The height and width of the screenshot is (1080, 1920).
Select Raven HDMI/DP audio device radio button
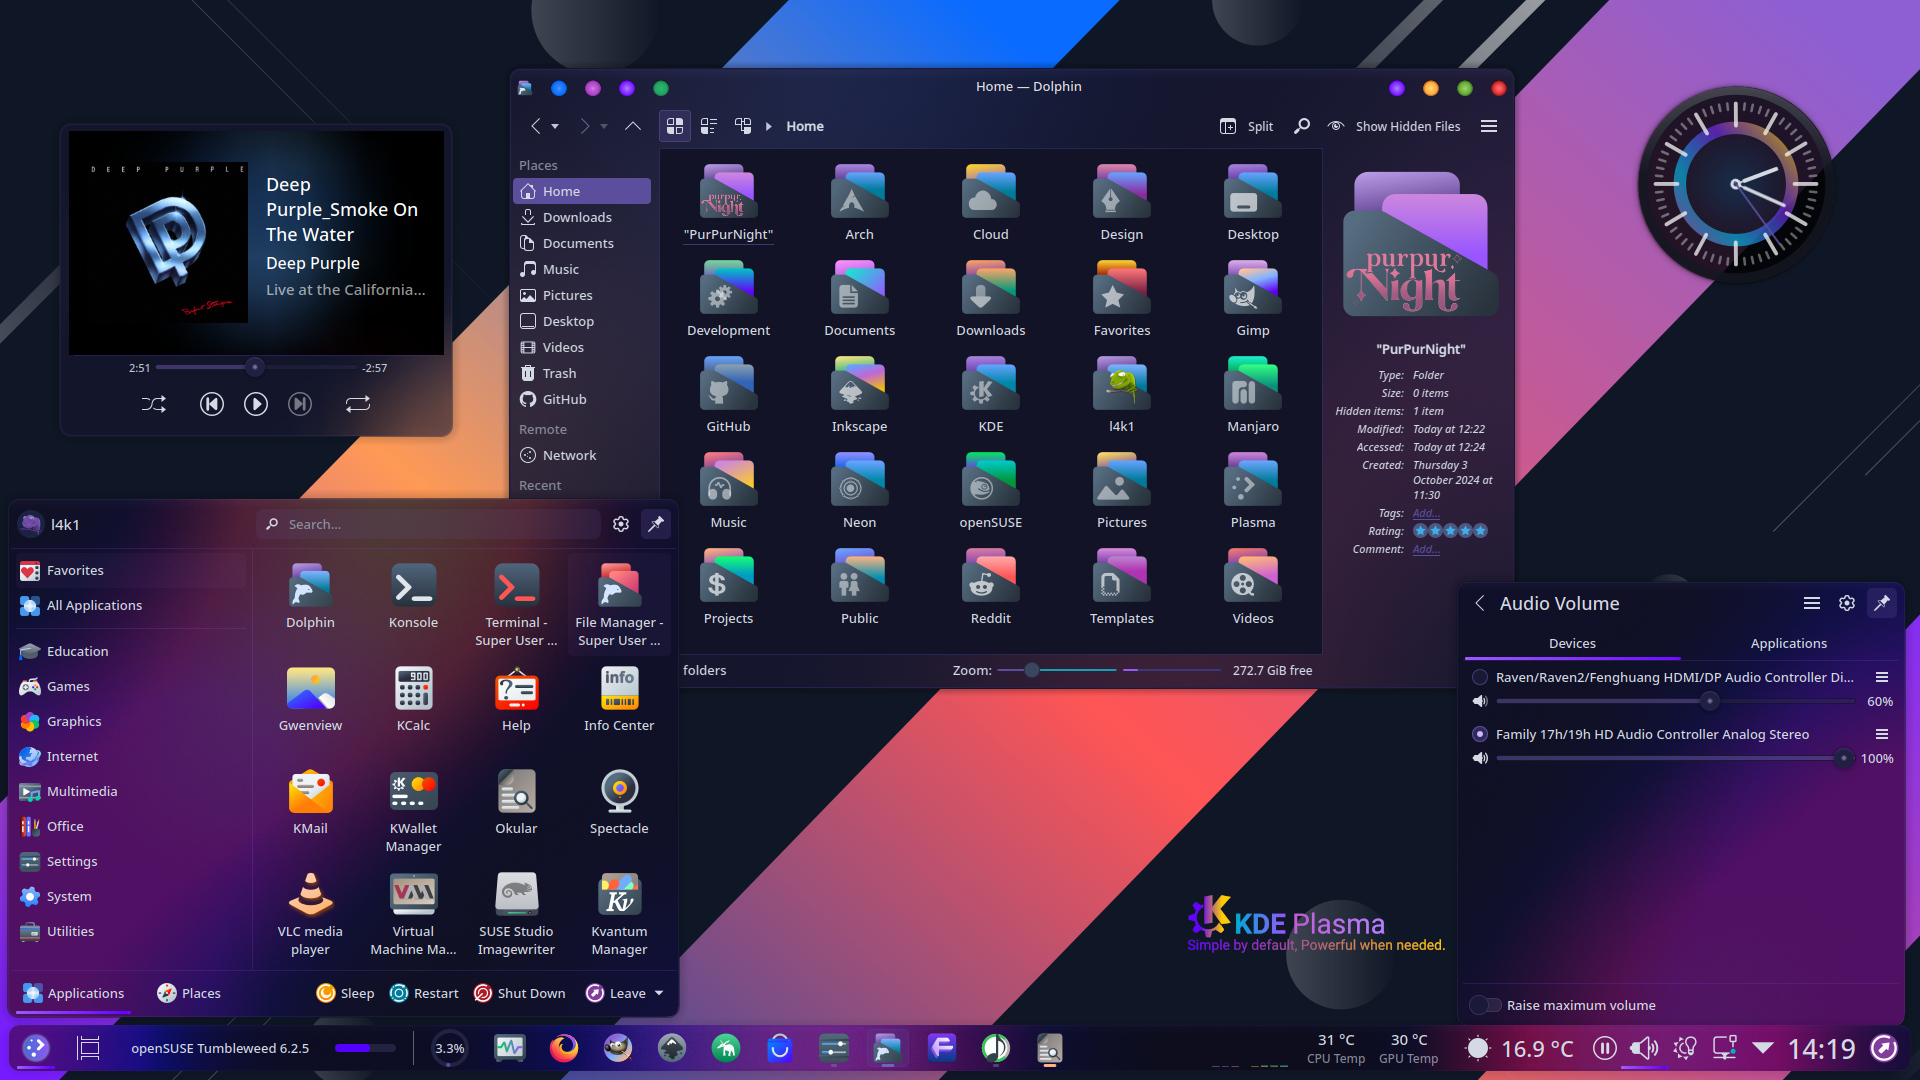[1480, 677]
